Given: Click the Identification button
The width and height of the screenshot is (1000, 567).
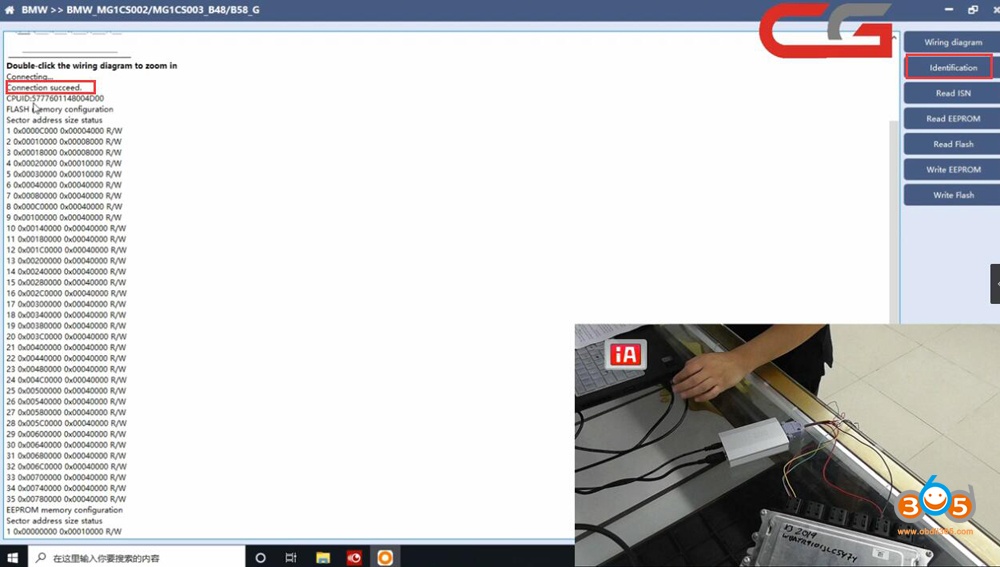Looking at the screenshot, I should point(953,68).
